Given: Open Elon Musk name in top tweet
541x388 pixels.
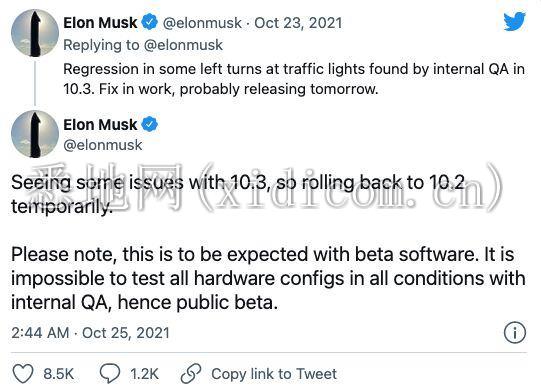Looking at the screenshot, I should 100,23.
